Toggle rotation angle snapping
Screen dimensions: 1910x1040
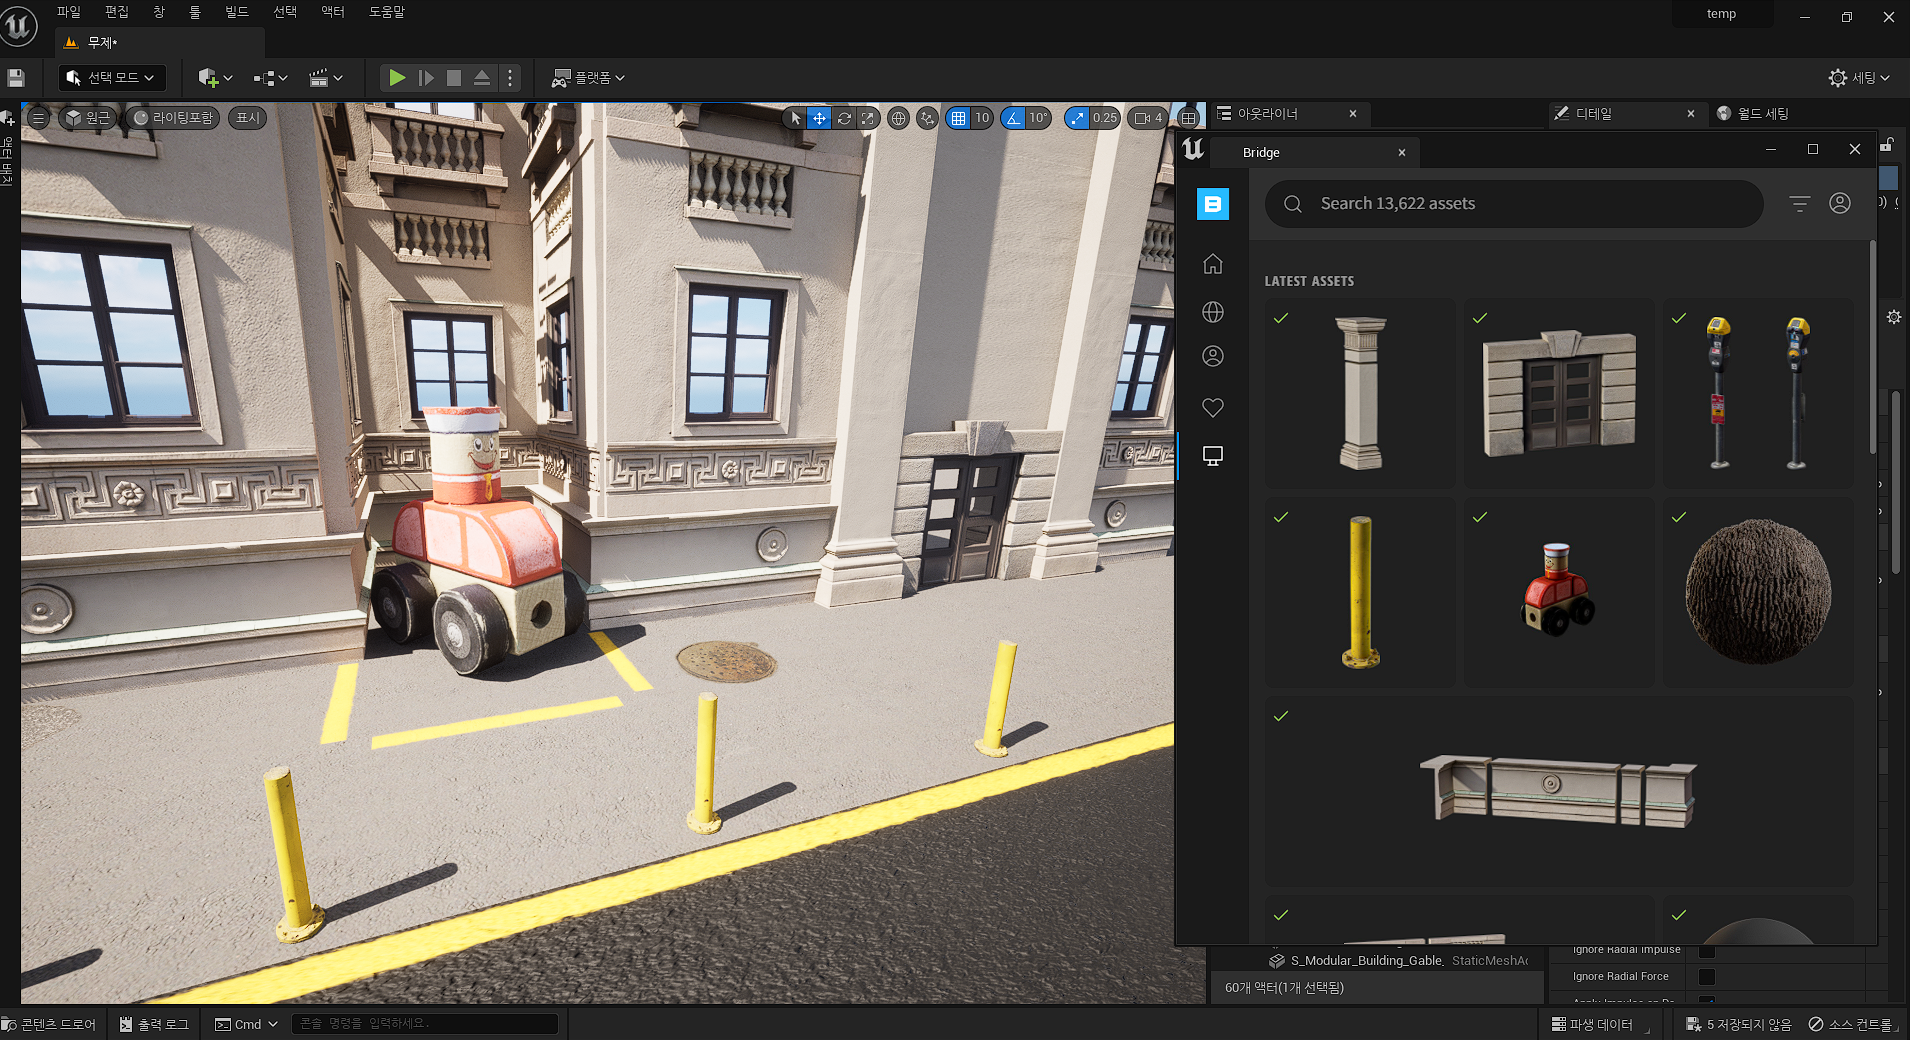[1013, 118]
